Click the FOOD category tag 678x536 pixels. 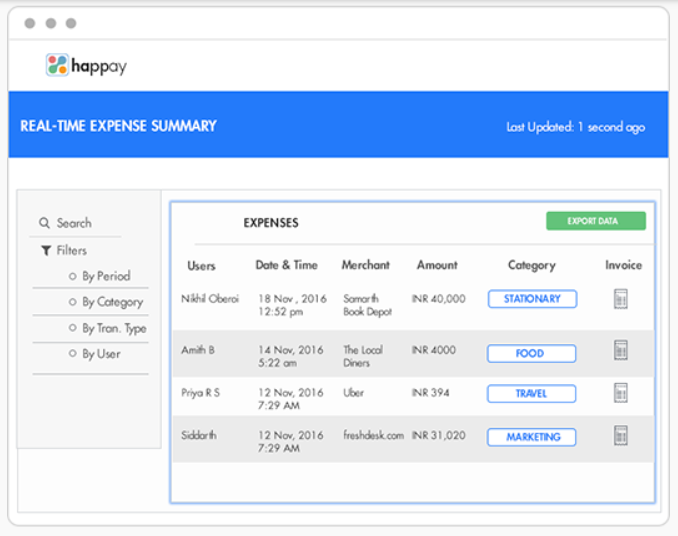(531, 353)
